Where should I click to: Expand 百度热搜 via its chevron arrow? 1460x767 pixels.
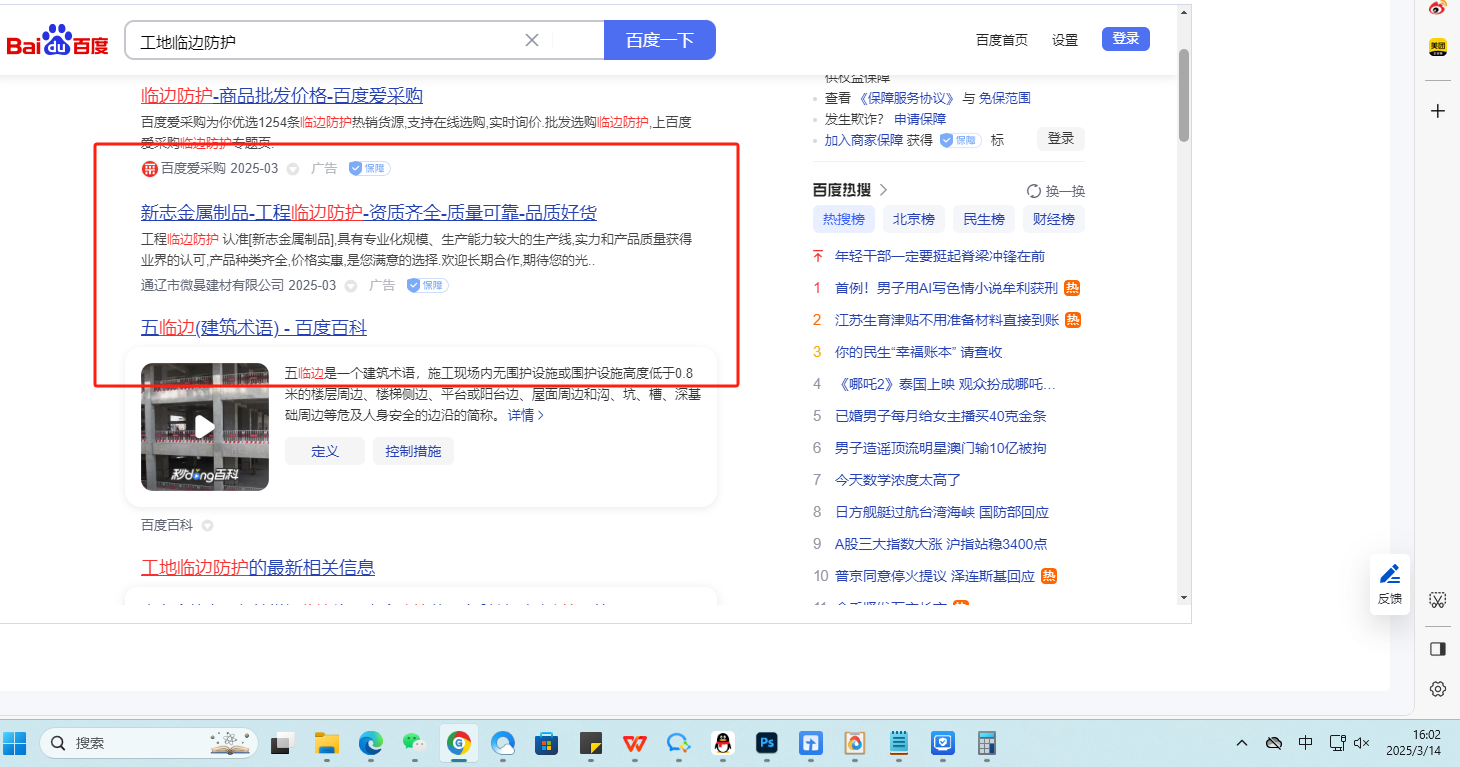883,190
